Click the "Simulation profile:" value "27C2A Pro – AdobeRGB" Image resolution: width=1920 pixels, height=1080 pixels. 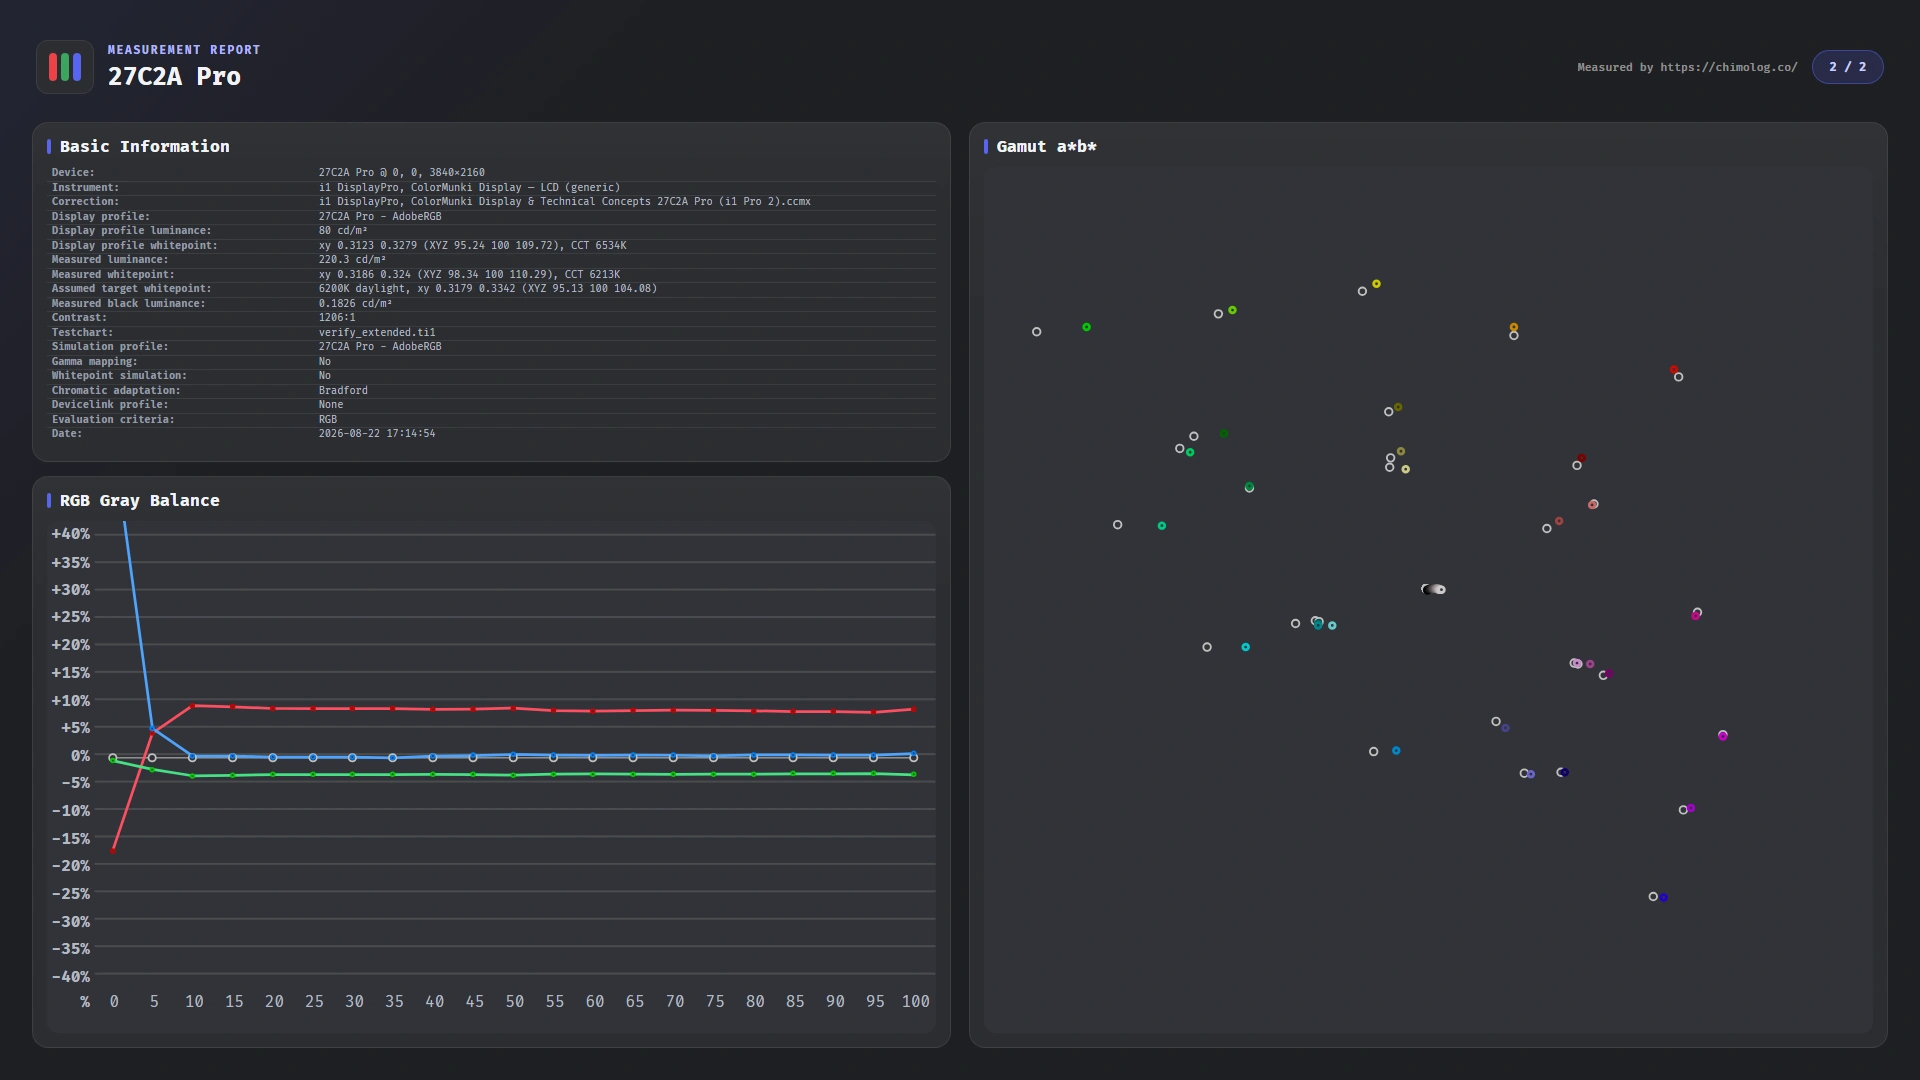click(x=380, y=347)
